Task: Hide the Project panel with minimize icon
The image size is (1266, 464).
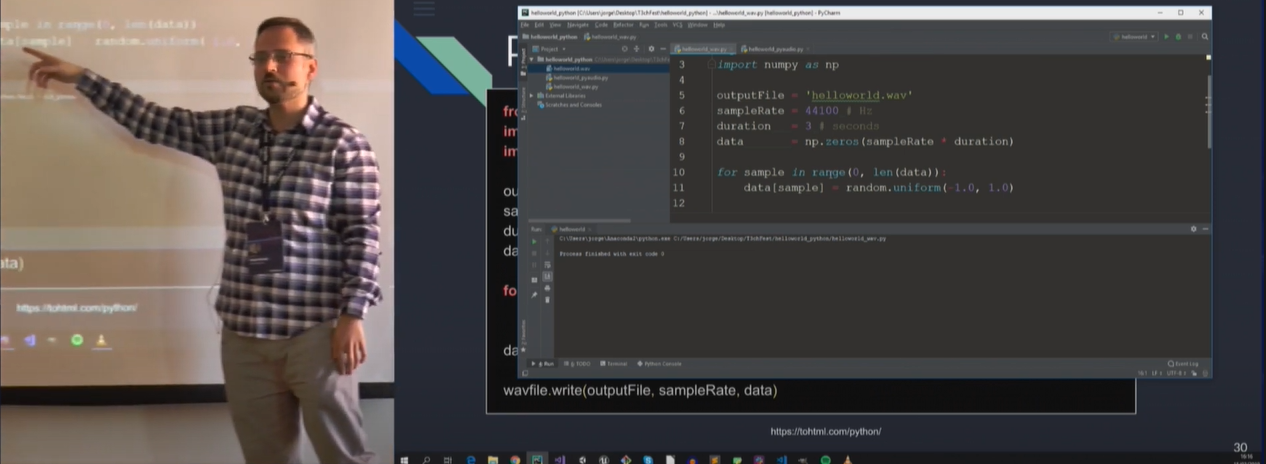Action: click(x=663, y=48)
